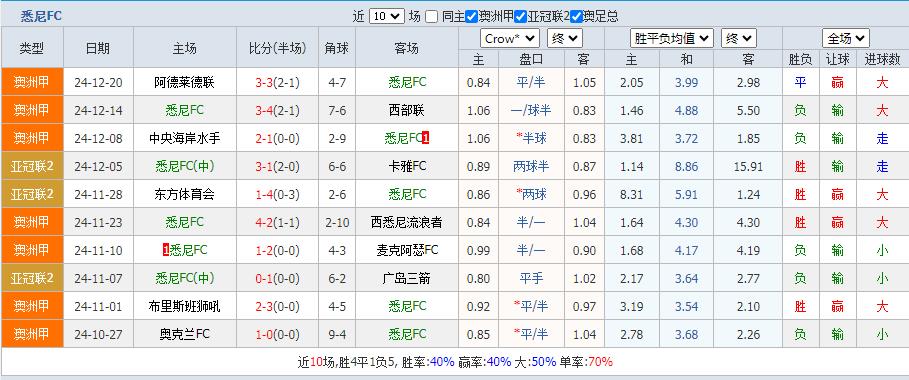Screen dimensions: 909x380
Task: Toggle the 亚冠联2 filter checkbox
Action: click(x=520, y=16)
